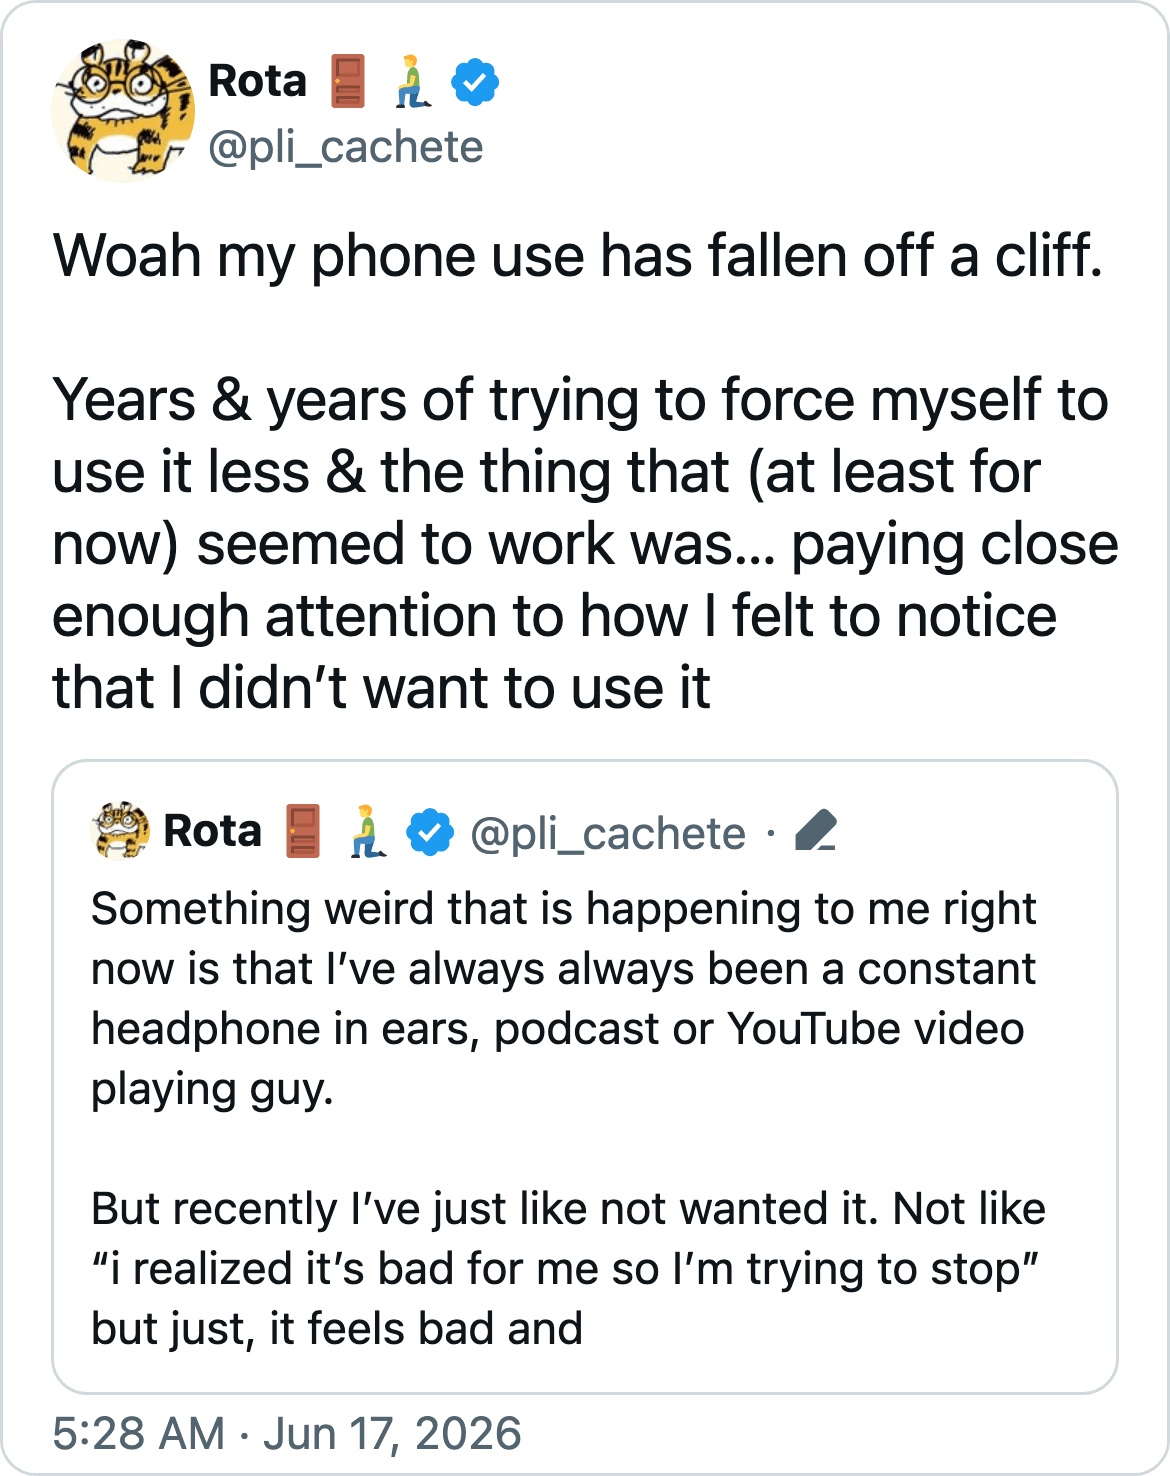Click the "Woah my phone use" opening line

coord(578,256)
